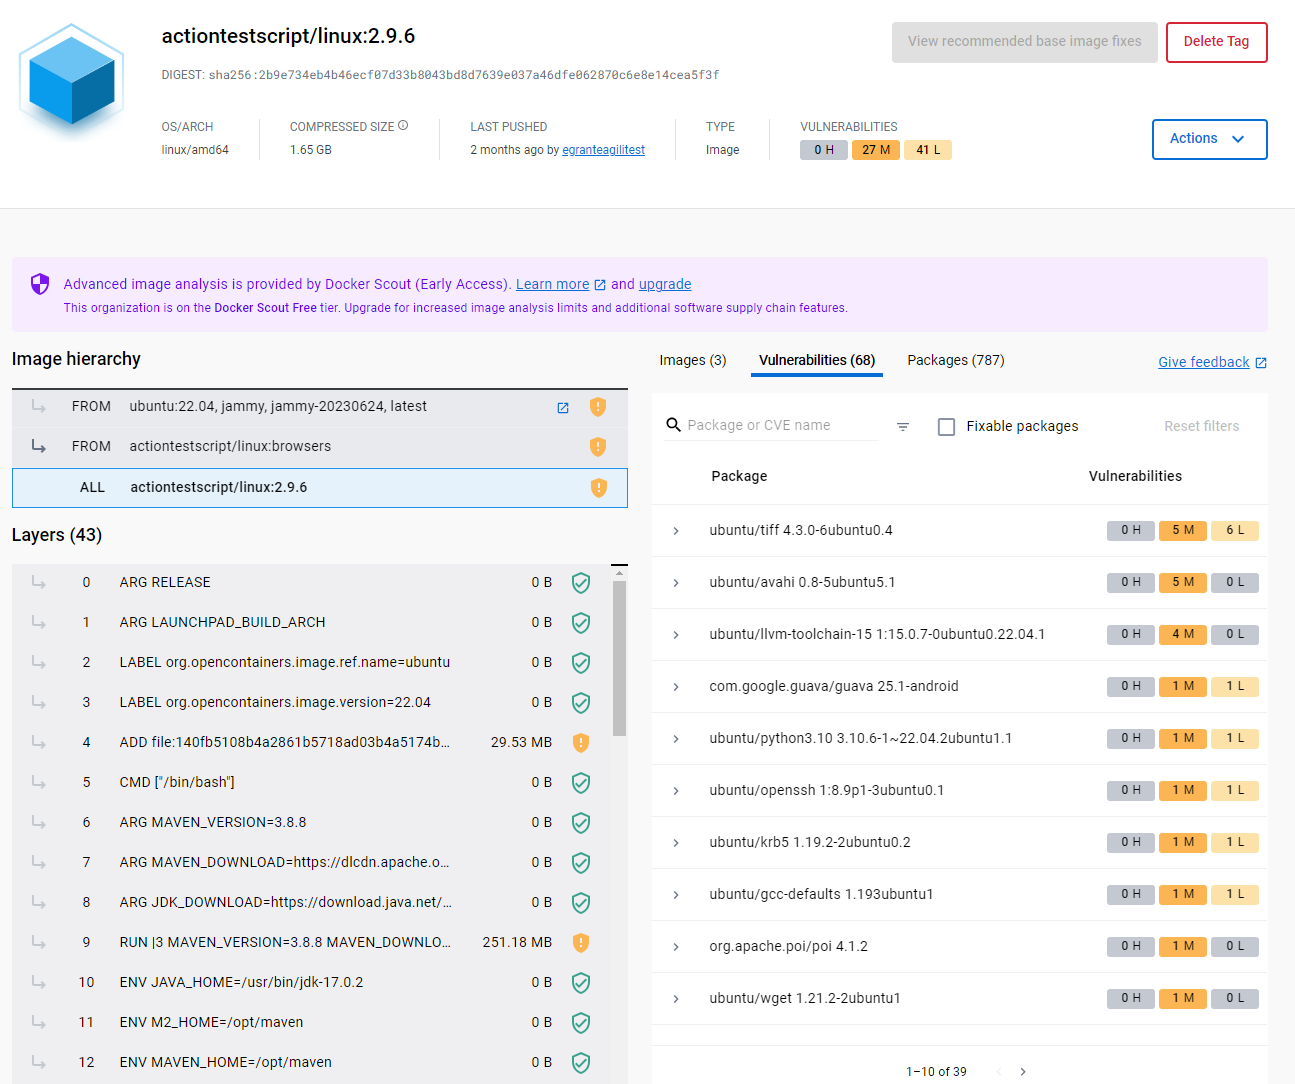
Task: Click the 0 H vulnerabilities badge in header
Action: (x=824, y=150)
